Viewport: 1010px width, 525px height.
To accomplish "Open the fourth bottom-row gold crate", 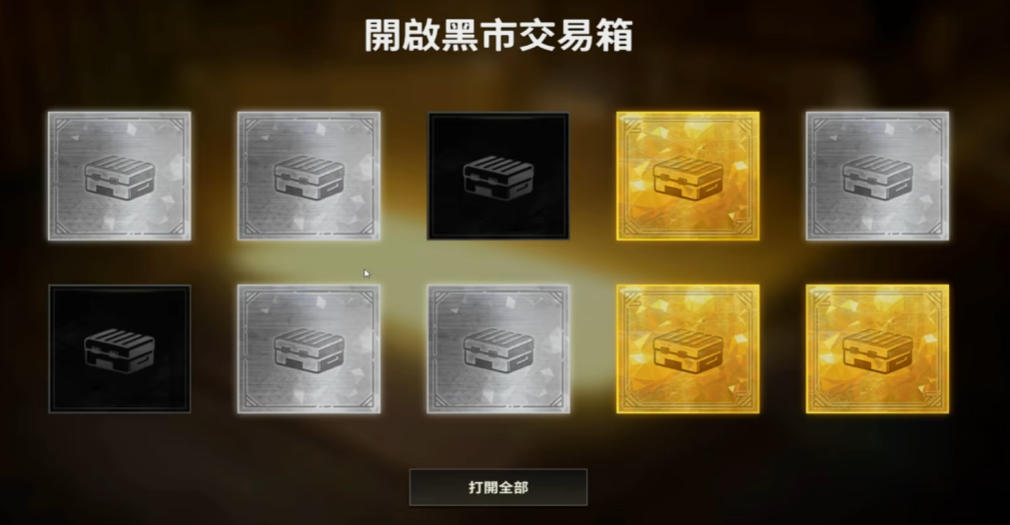I will pos(687,348).
